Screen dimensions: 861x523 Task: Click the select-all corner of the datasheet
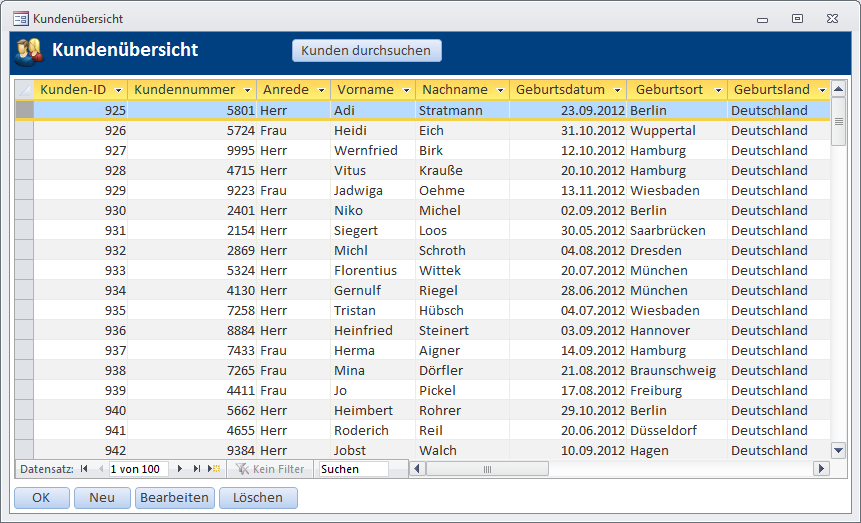[24, 90]
